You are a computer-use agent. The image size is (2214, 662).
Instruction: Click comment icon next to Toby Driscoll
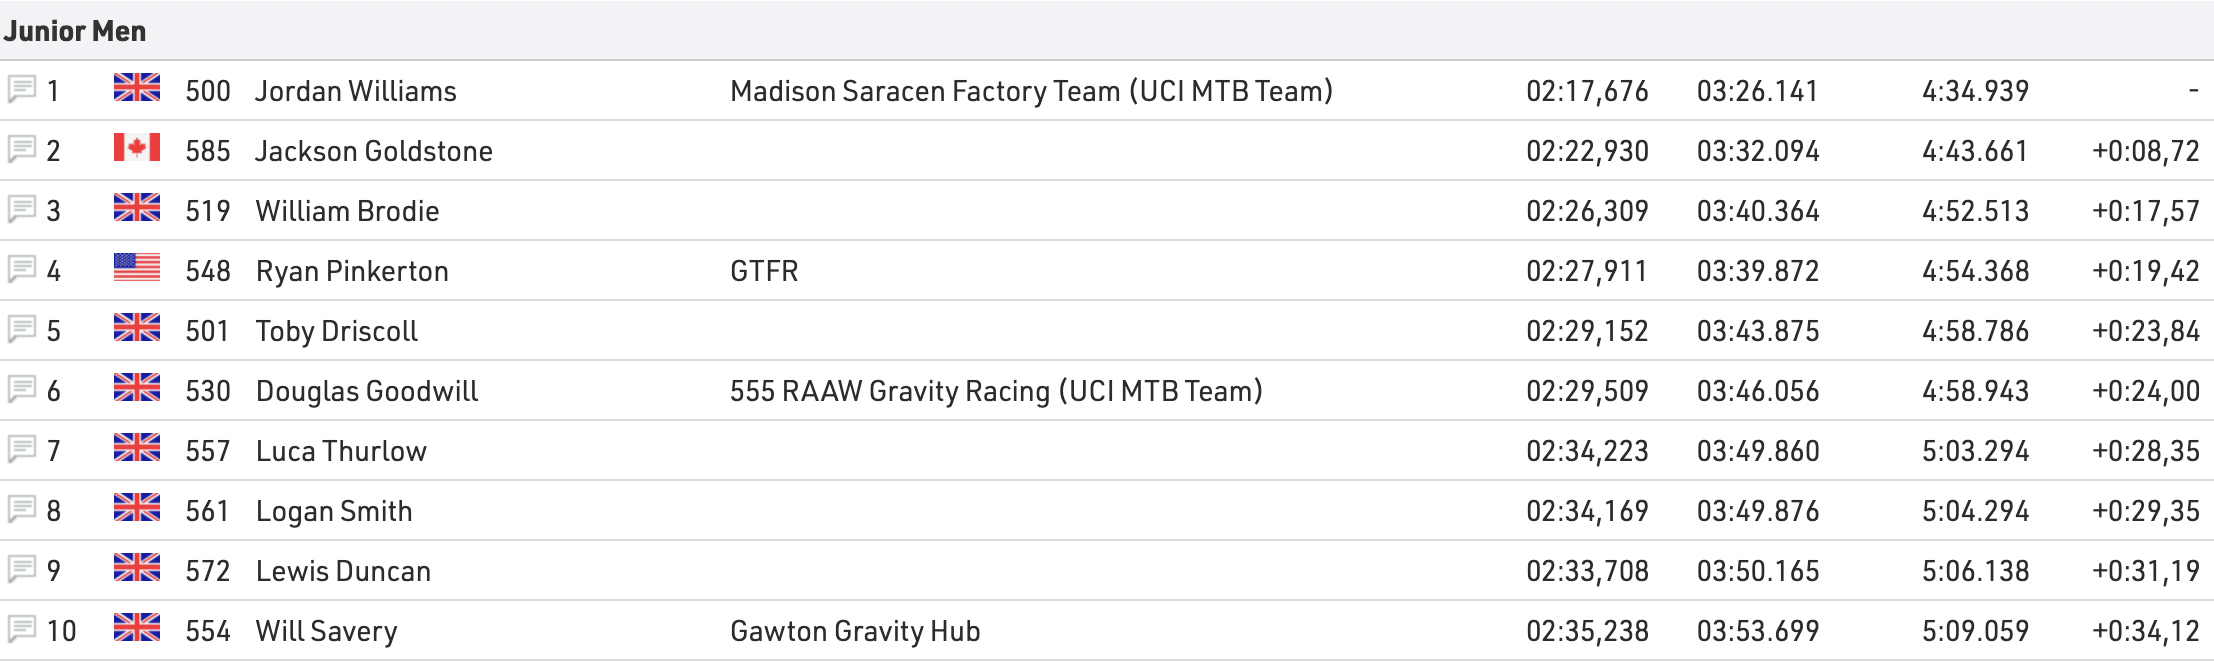[22, 330]
